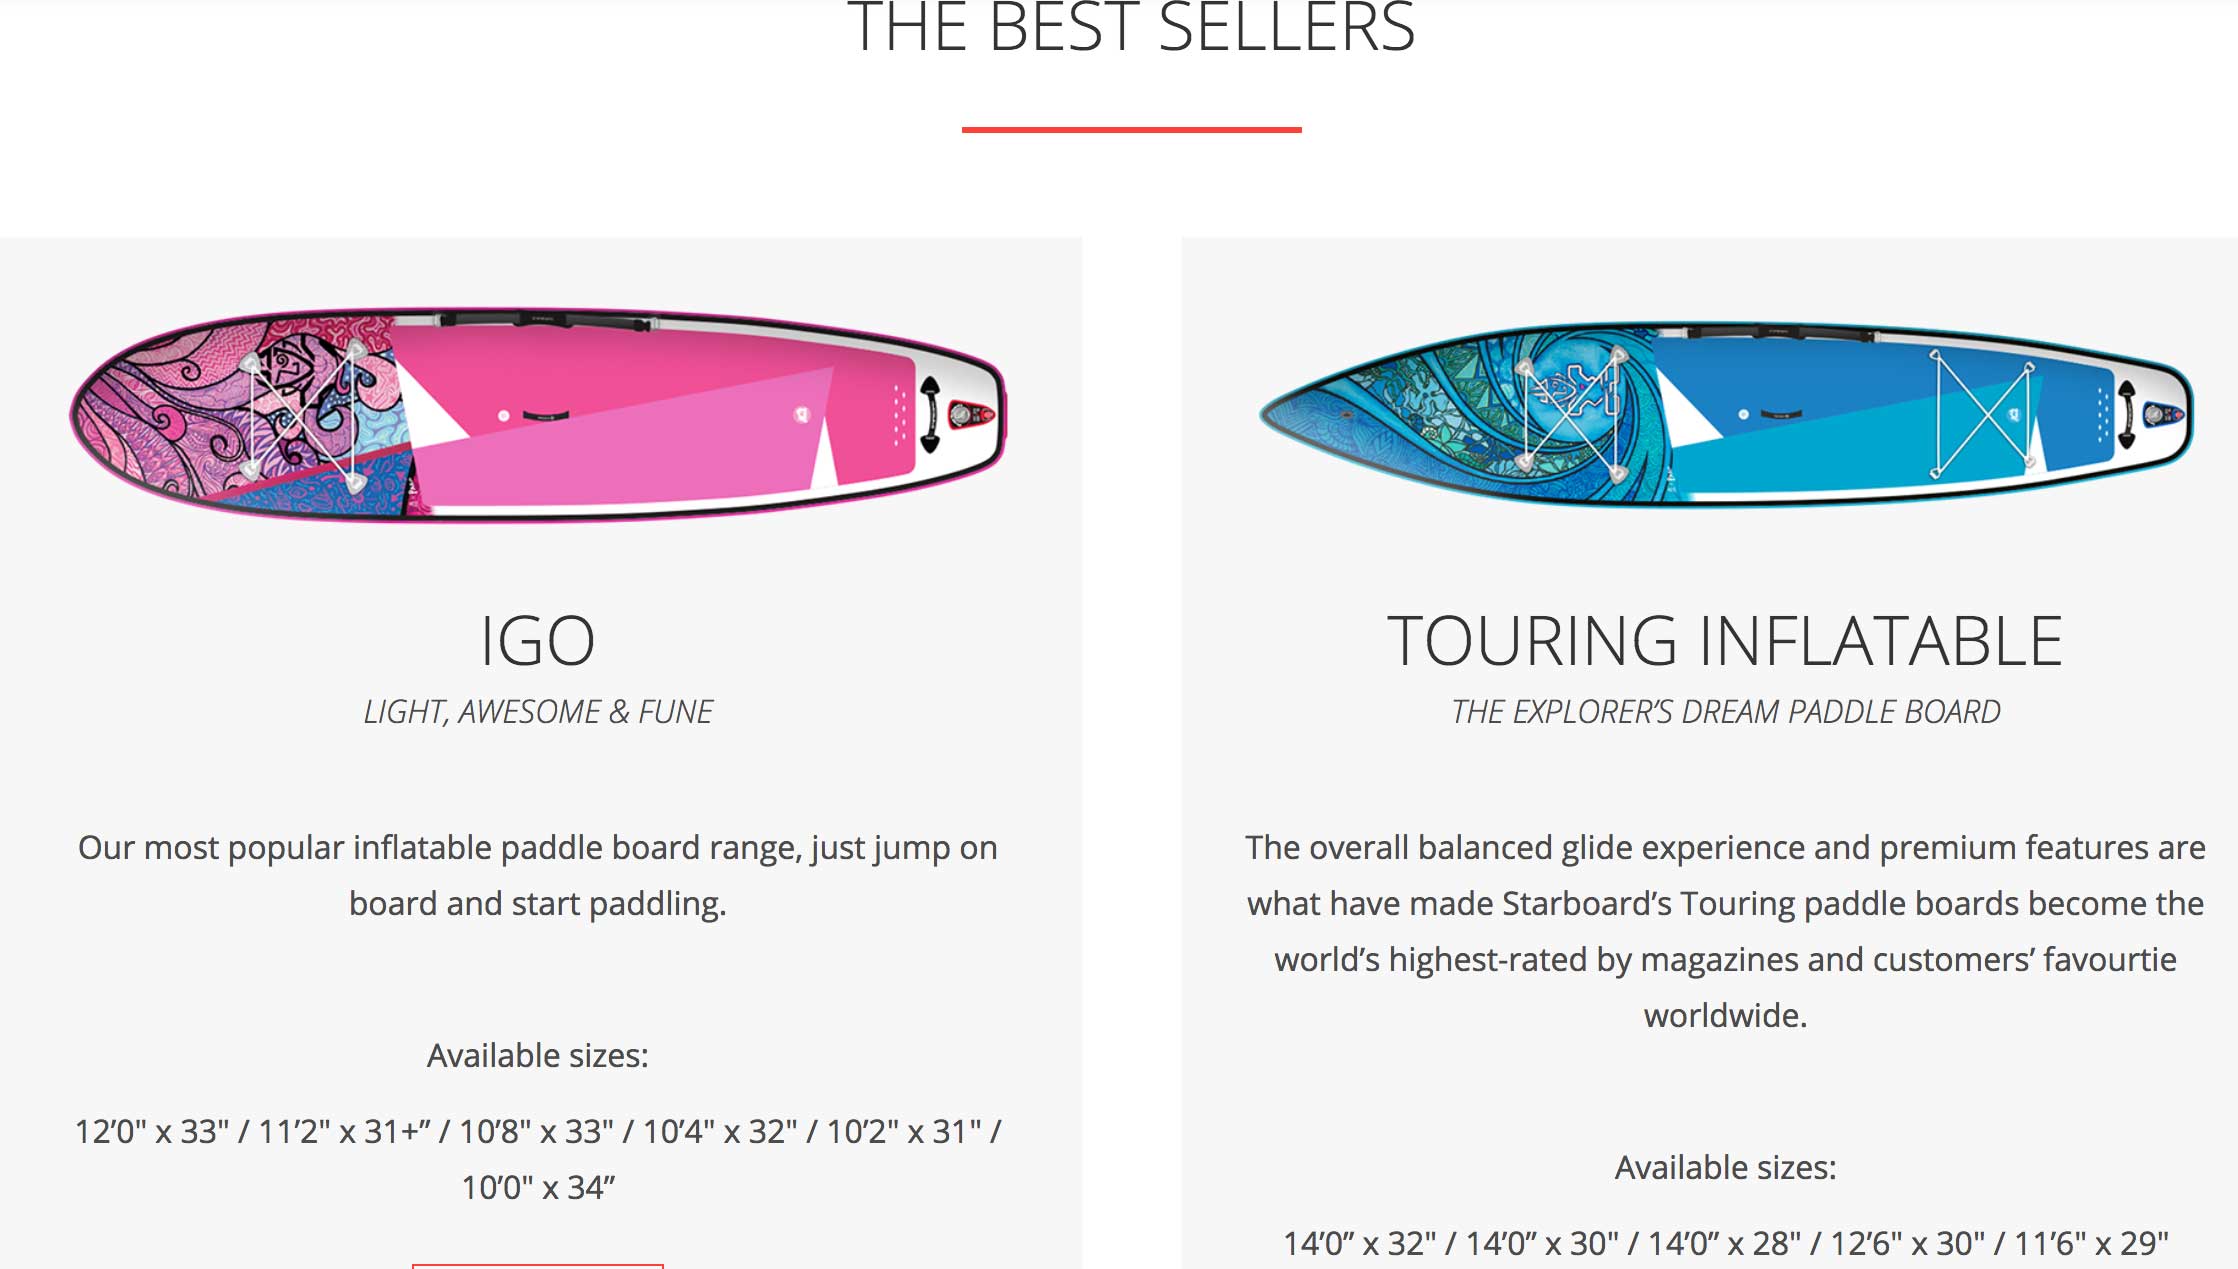The width and height of the screenshot is (2238, 1269).
Task: Click the black tail handle on the pink board
Action: pos(930,414)
